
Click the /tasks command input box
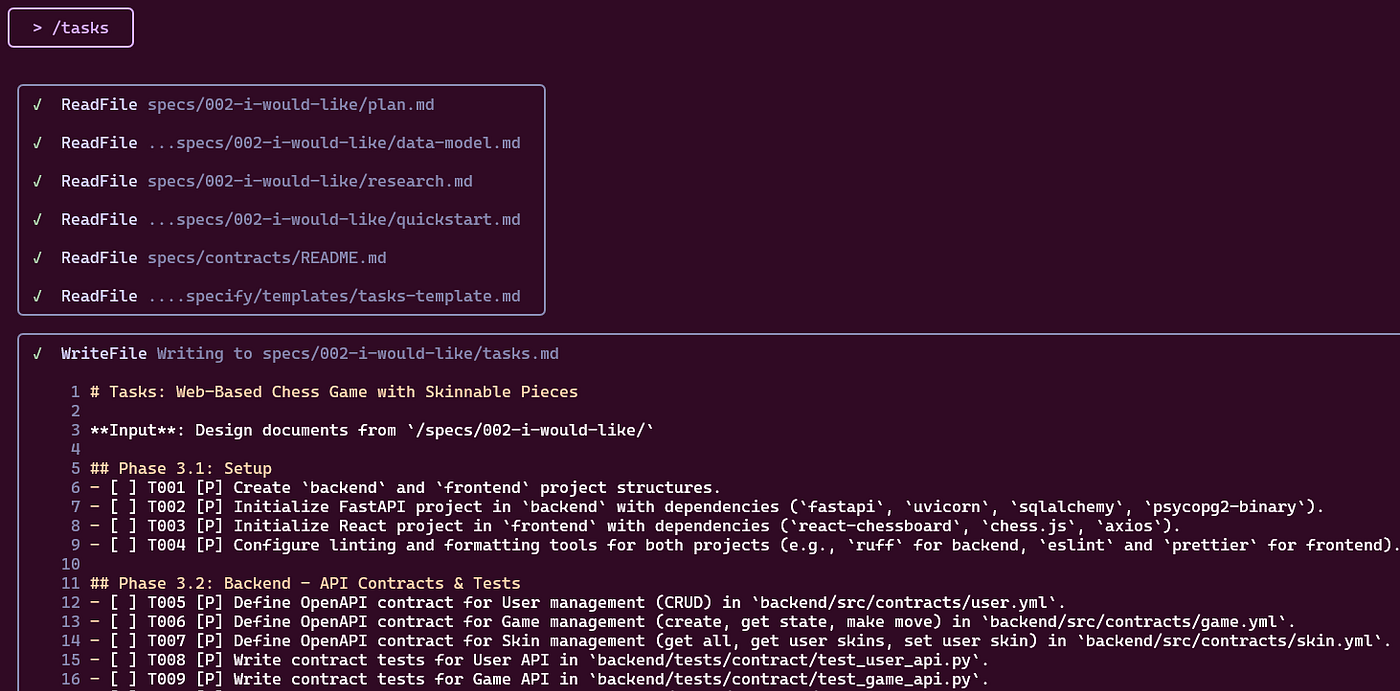point(71,28)
